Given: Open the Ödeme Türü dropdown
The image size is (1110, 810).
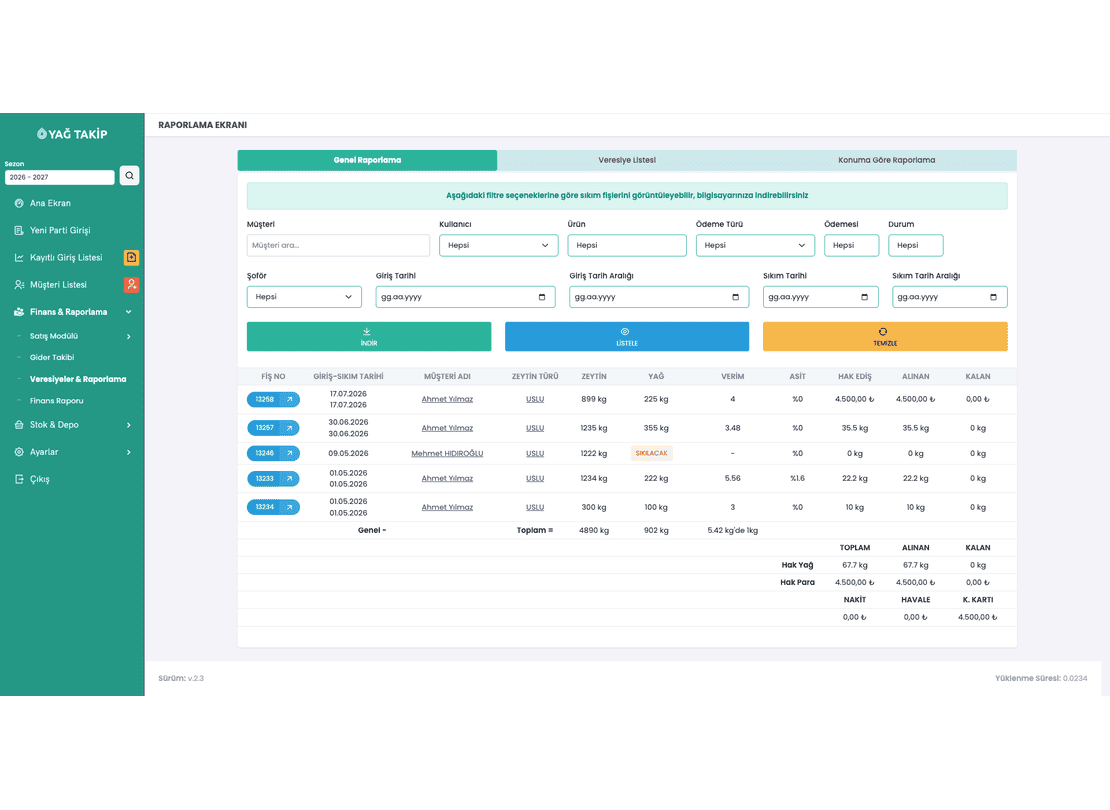Looking at the screenshot, I should (x=755, y=246).
